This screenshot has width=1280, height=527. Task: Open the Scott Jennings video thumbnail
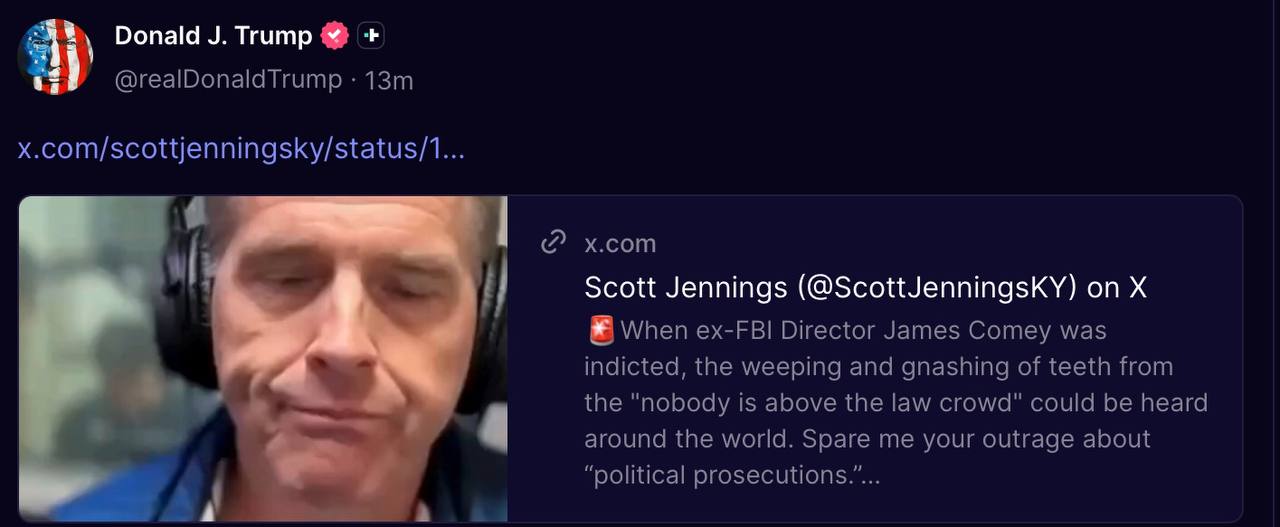(263, 358)
